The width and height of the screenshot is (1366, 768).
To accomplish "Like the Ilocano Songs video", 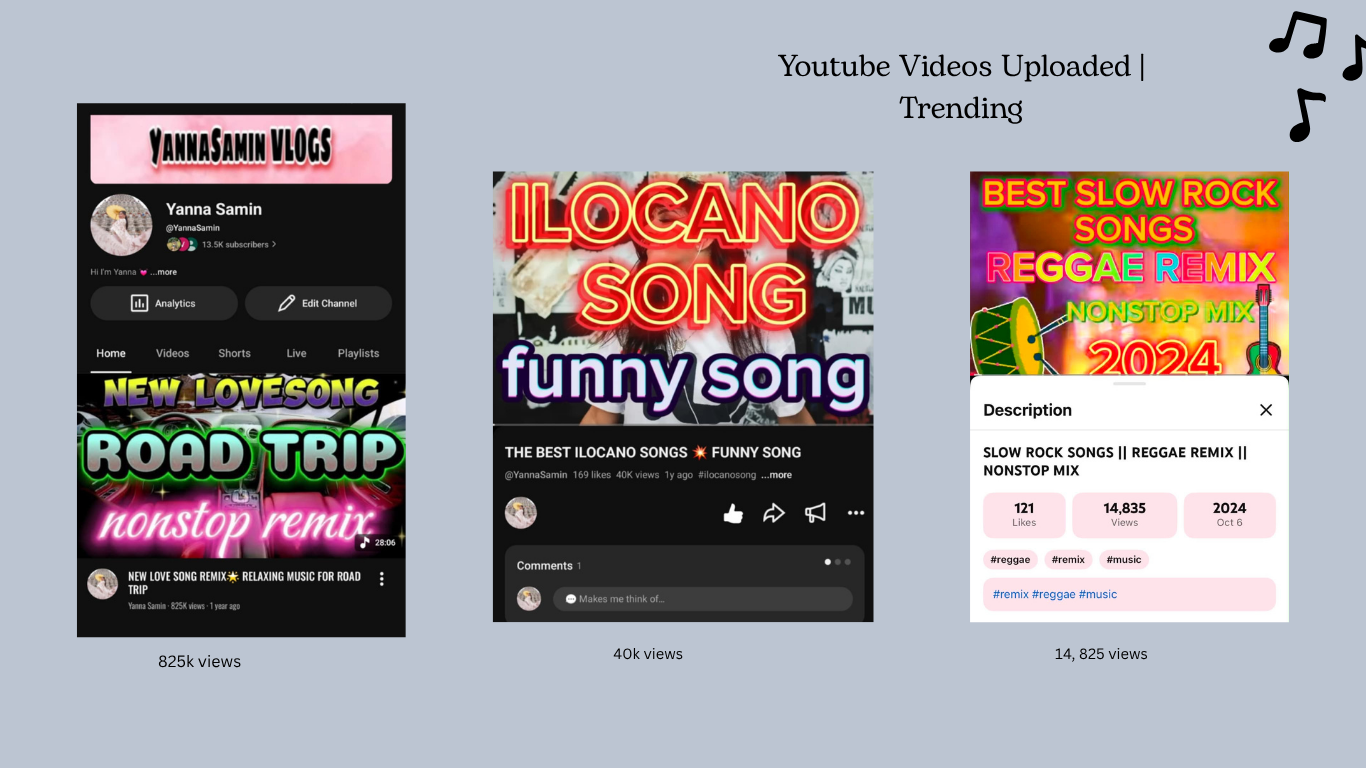I will (733, 513).
